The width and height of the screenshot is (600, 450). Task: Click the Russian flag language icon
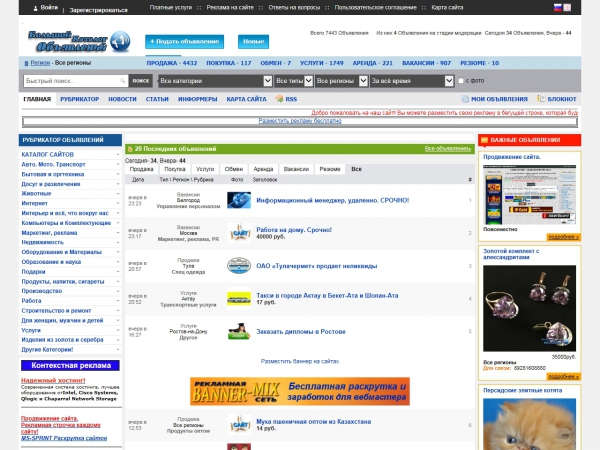[x=558, y=7]
